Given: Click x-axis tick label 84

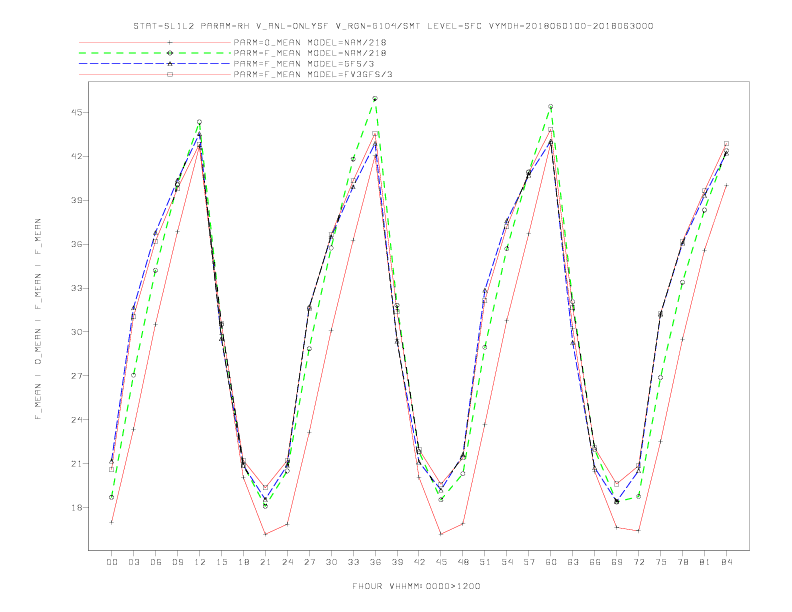Looking at the screenshot, I should [726, 562].
